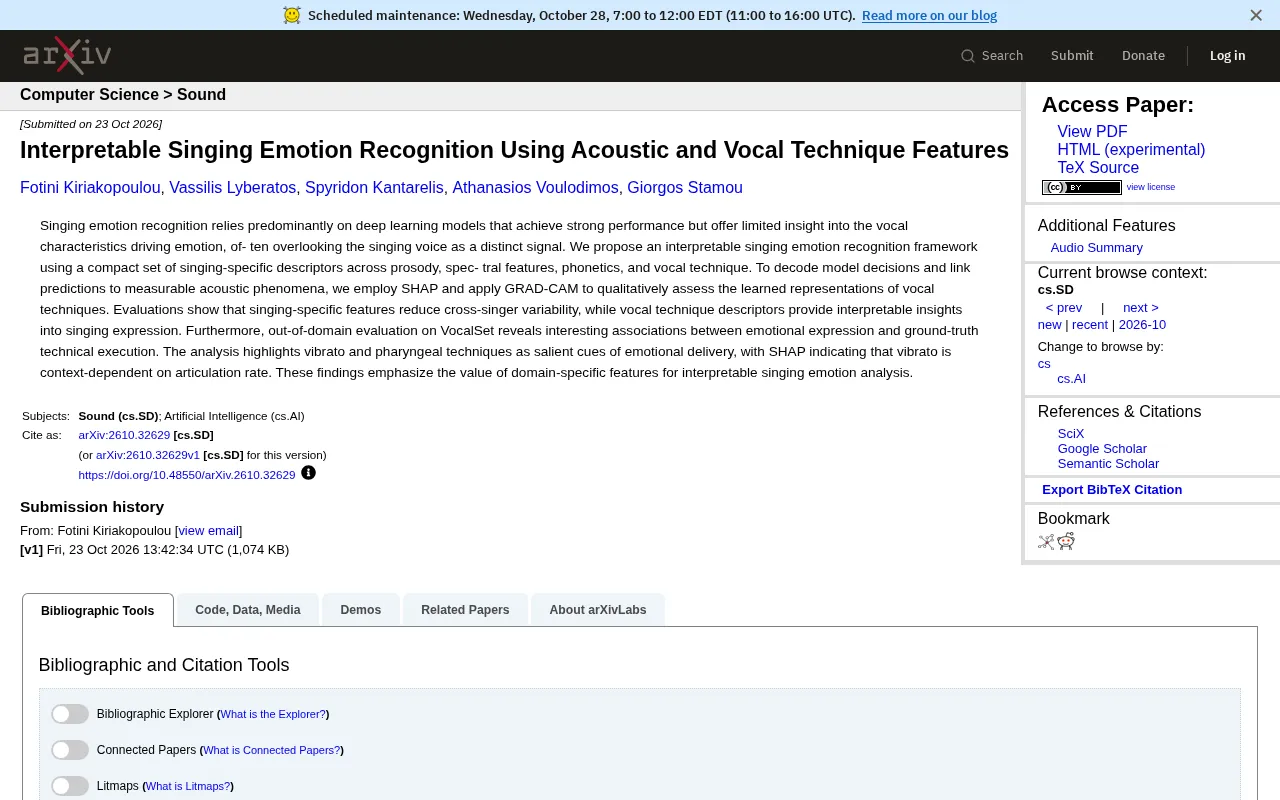Click Read more on our blog
1280x800 pixels.
pos(929,15)
